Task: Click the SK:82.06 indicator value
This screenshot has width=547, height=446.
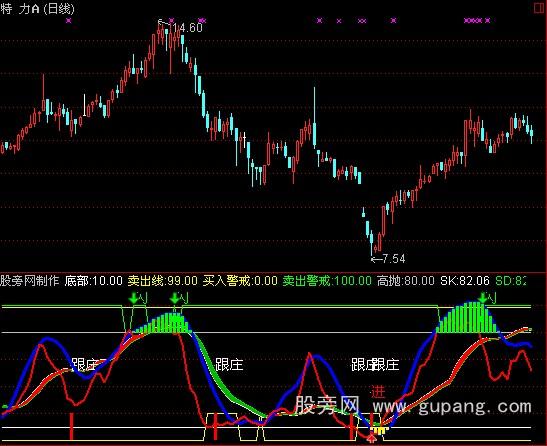Action: pyautogui.click(x=465, y=281)
